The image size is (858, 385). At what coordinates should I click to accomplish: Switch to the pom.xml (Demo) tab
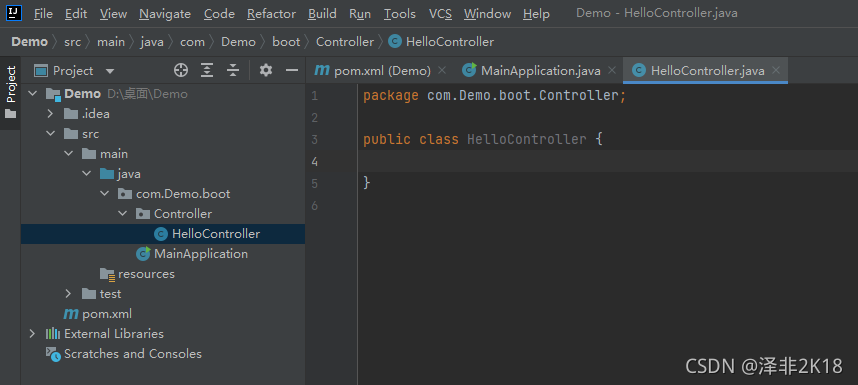[381, 71]
